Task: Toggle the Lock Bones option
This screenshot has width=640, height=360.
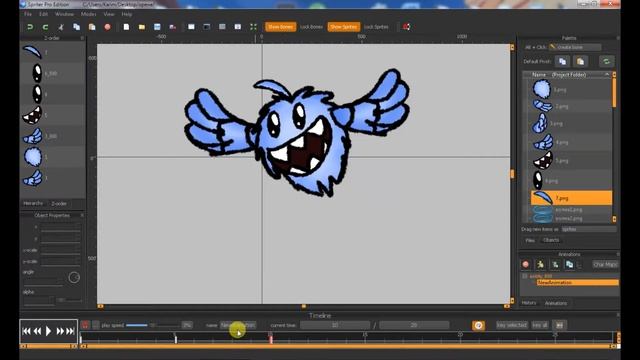Action: [311, 27]
